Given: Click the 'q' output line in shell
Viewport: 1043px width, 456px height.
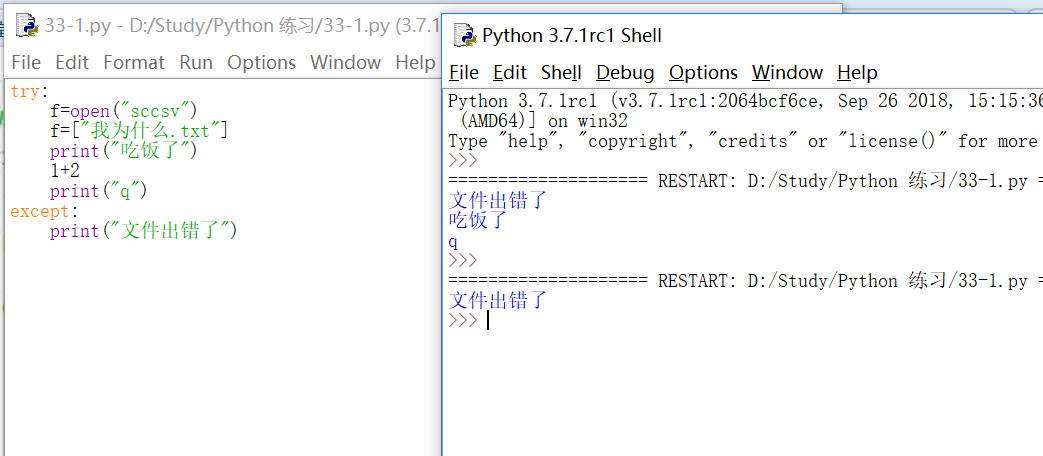Looking at the screenshot, I should click(454, 242).
